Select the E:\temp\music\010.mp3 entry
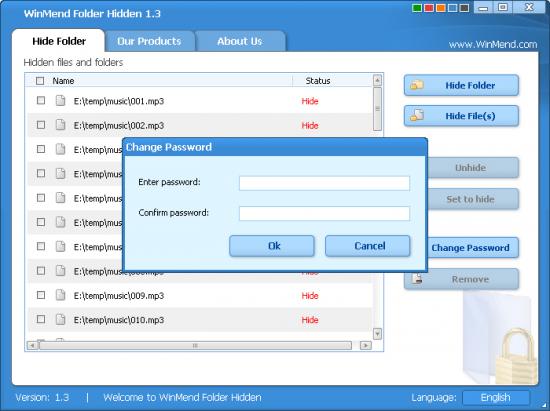This screenshot has height=411, width=550. tap(119, 320)
